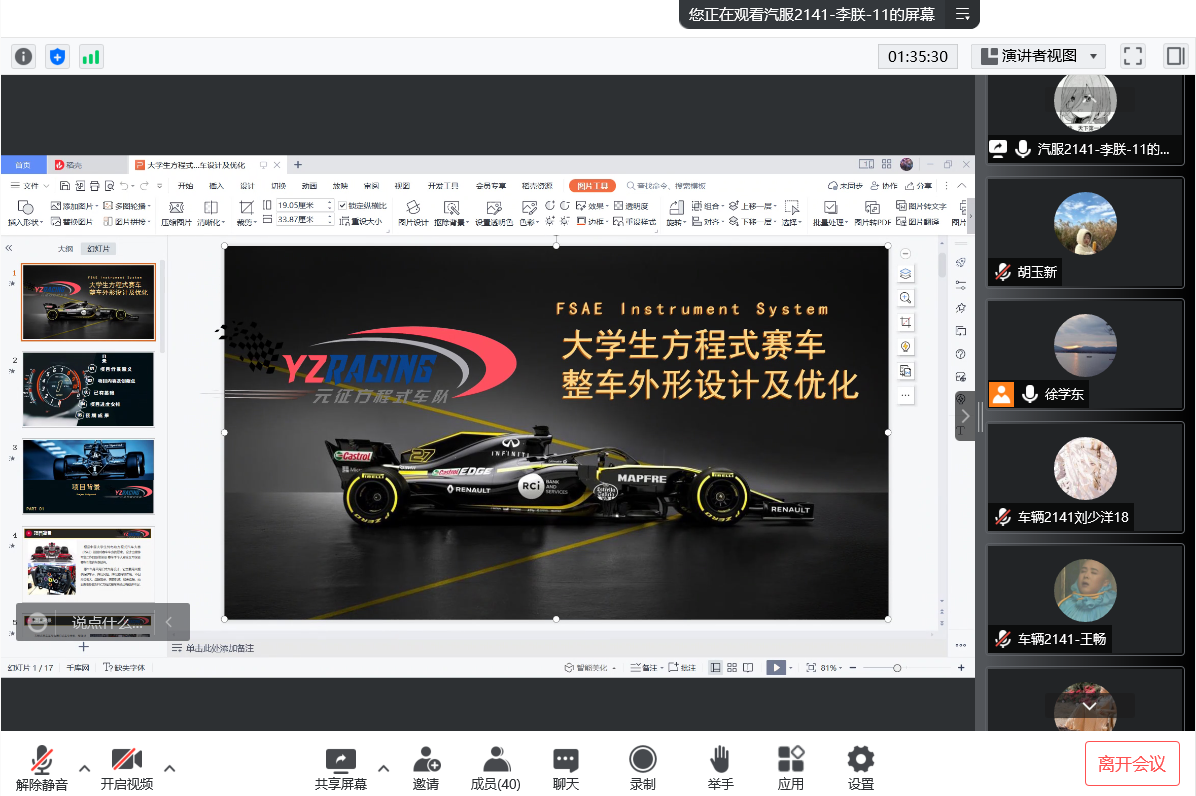
Task: Open the 聊天 chat window
Action: (566, 768)
